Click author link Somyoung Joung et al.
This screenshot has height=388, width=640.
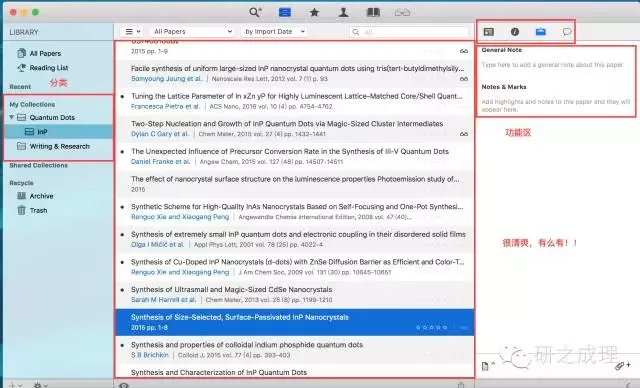point(167,79)
